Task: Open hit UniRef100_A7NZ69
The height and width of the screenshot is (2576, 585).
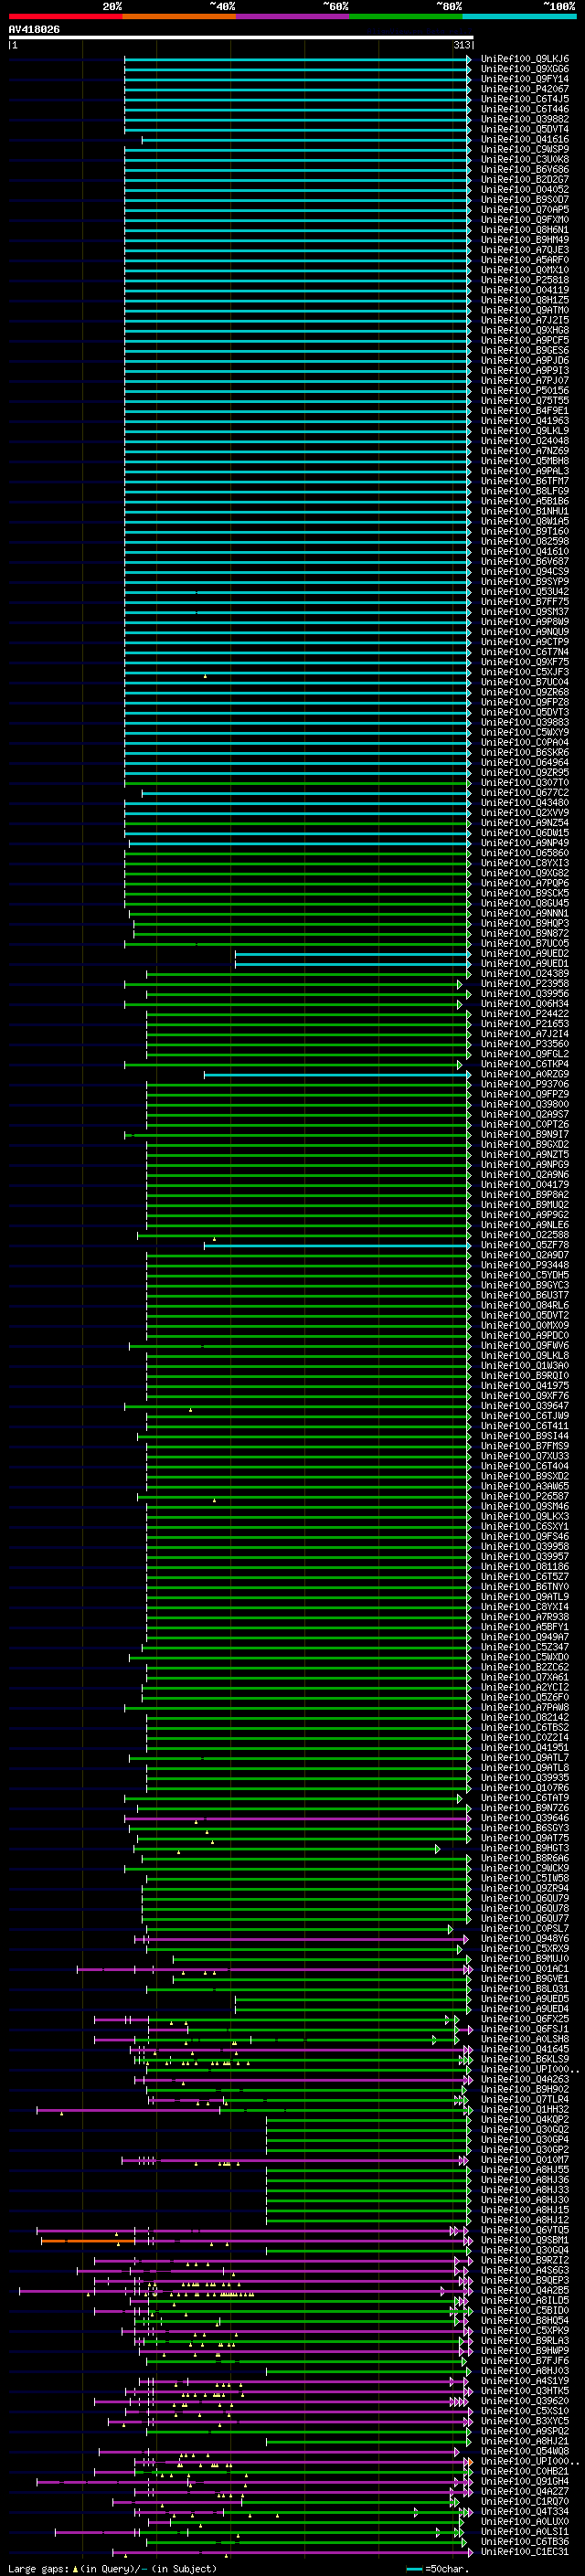Action: [524, 451]
